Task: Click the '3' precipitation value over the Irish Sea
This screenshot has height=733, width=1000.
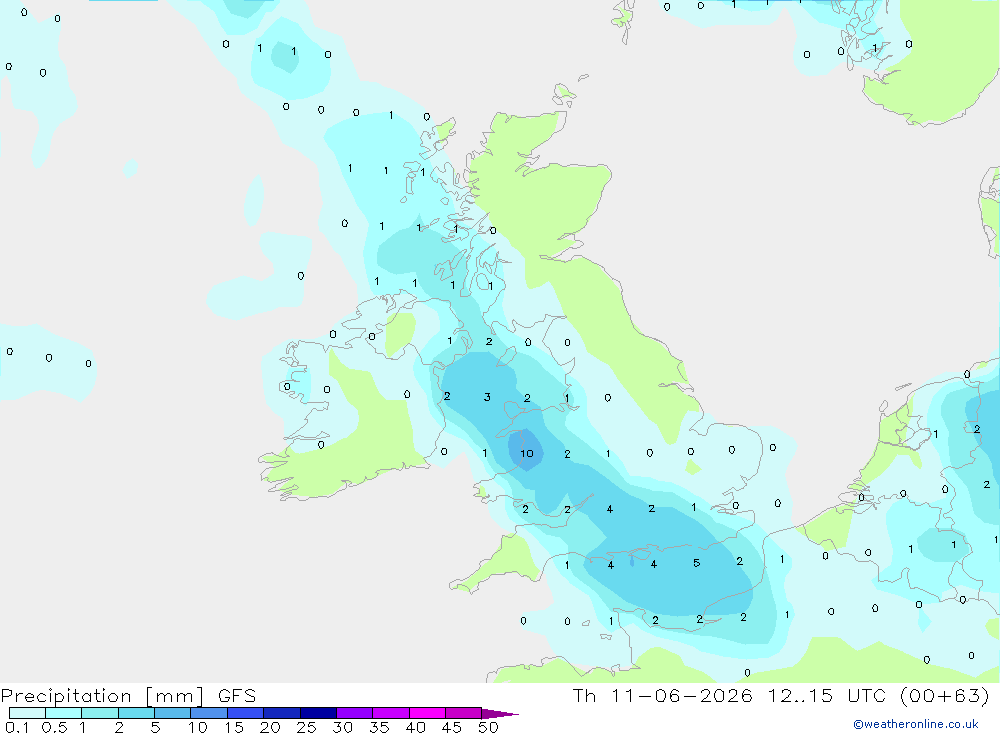Action: click(x=487, y=397)
